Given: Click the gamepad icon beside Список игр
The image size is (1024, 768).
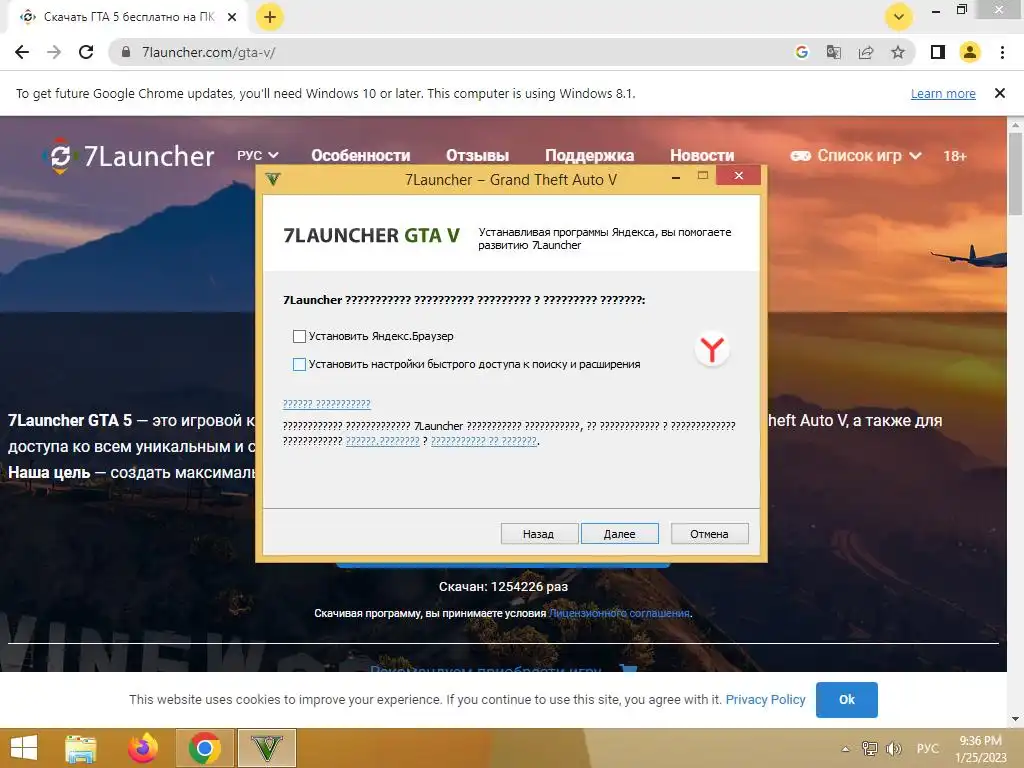Looking at the screenshot, I should (801, 155).
